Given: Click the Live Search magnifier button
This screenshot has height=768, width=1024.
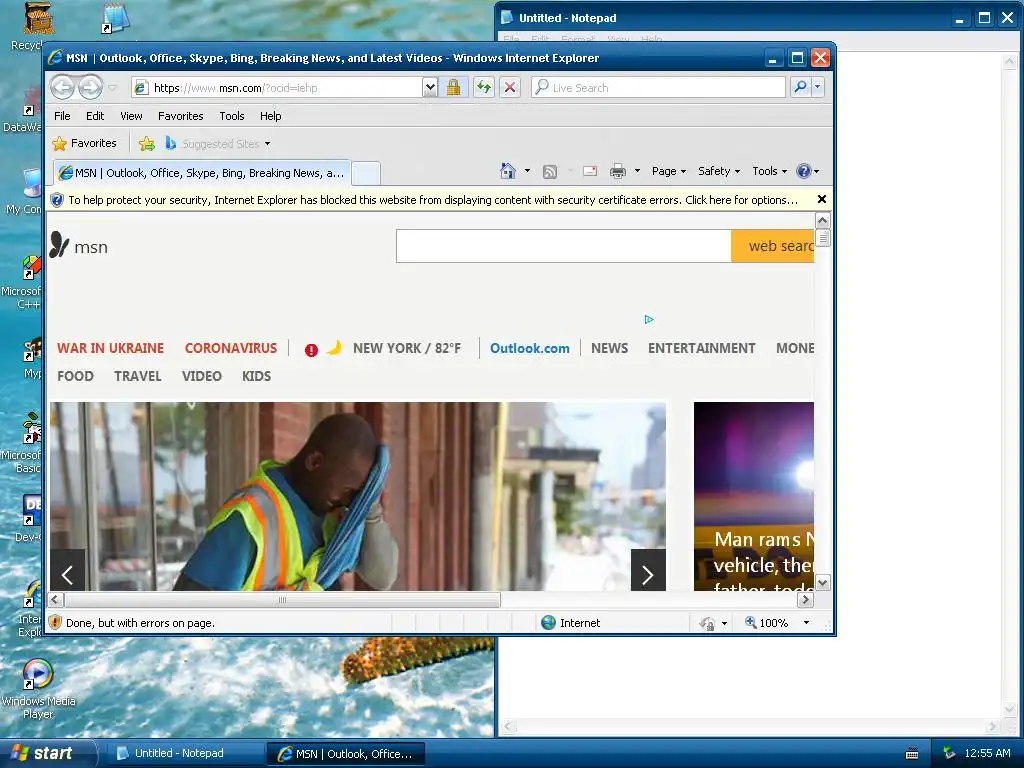Looking at the screenshot, I should 800,87.
